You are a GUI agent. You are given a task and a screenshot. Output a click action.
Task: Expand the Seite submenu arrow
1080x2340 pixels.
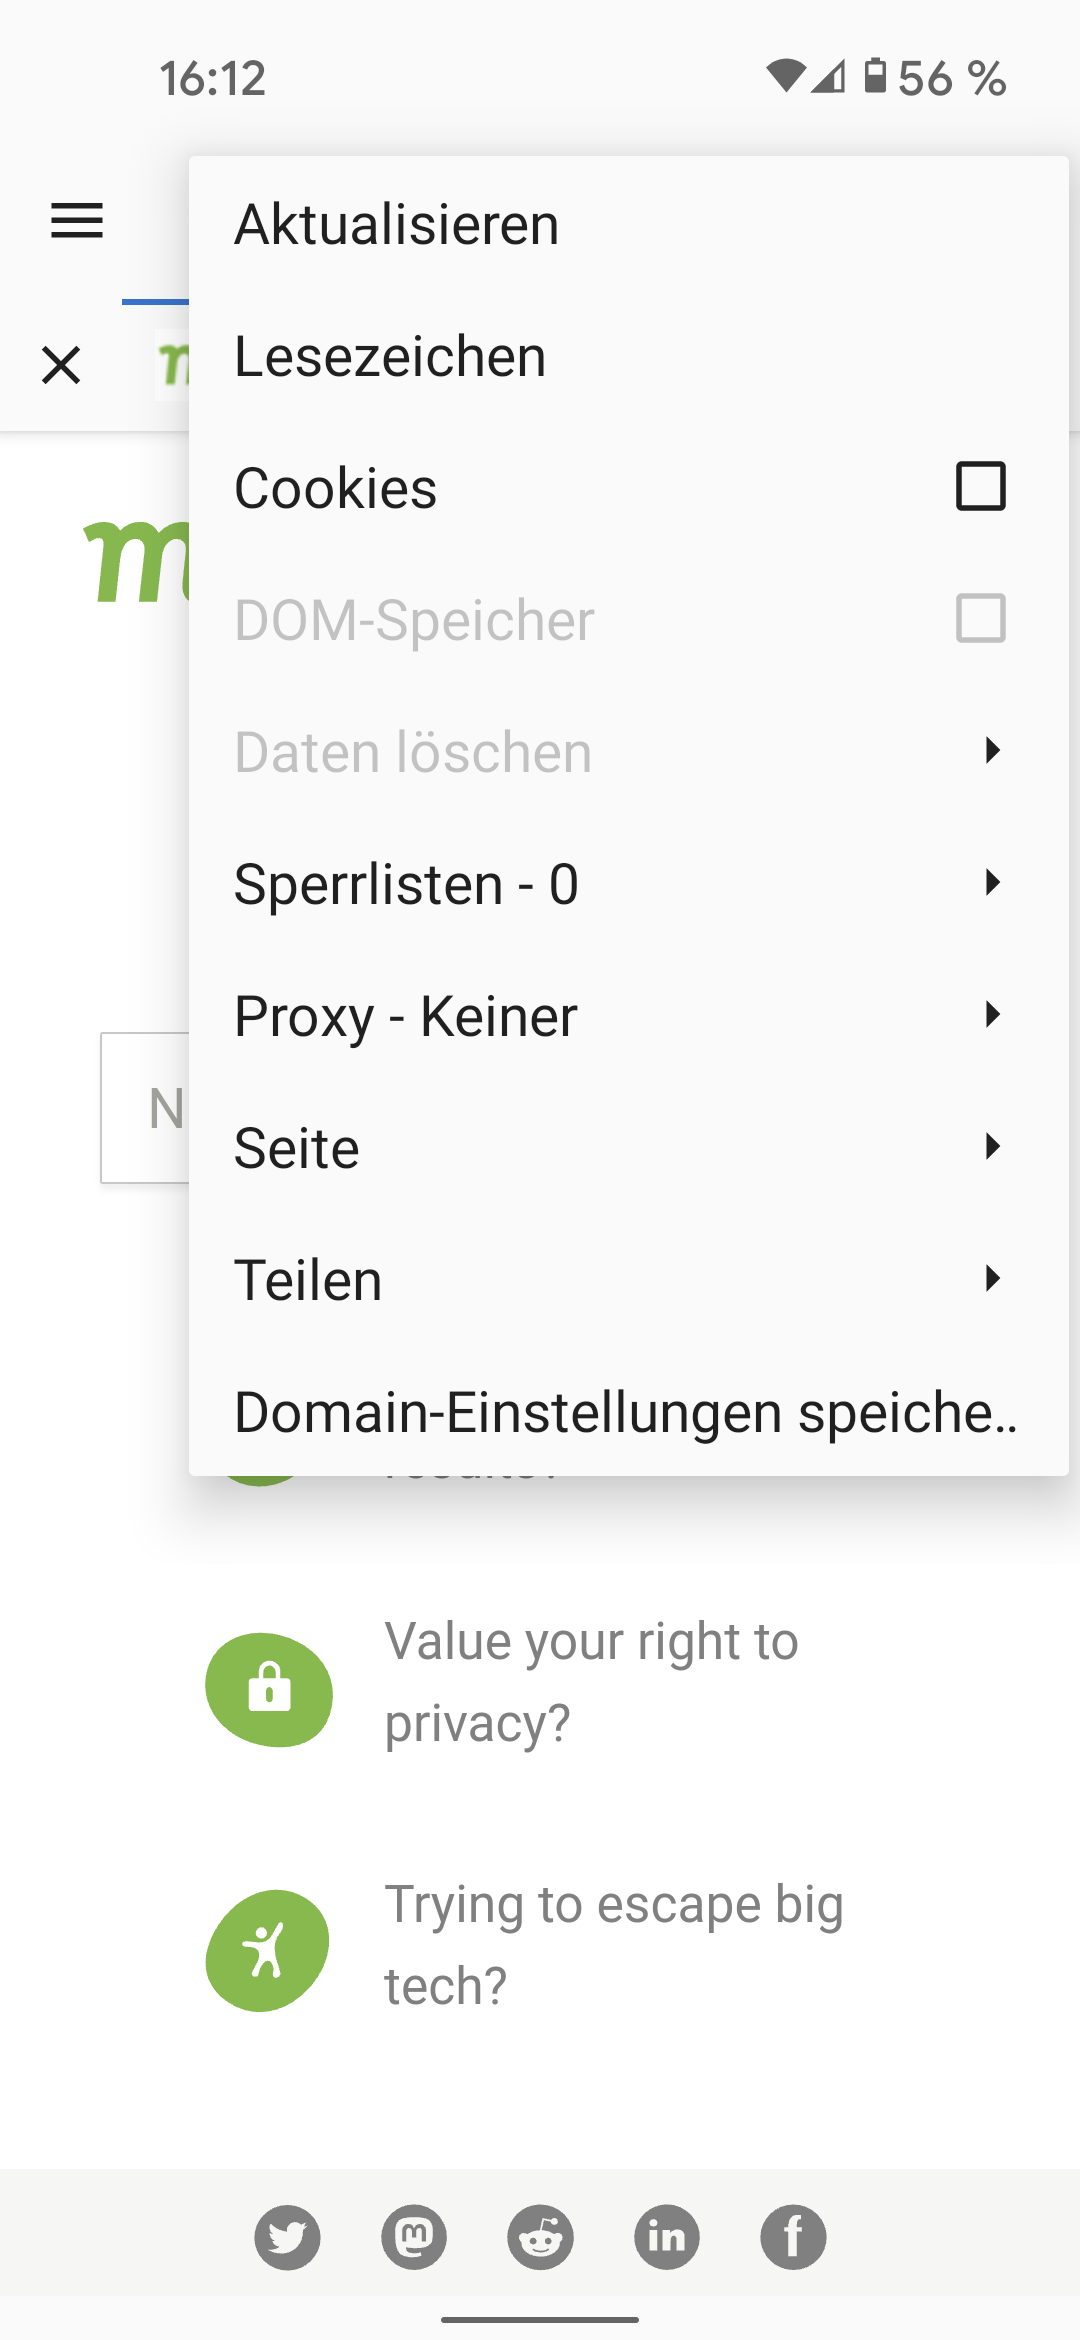pos(991,1147)
